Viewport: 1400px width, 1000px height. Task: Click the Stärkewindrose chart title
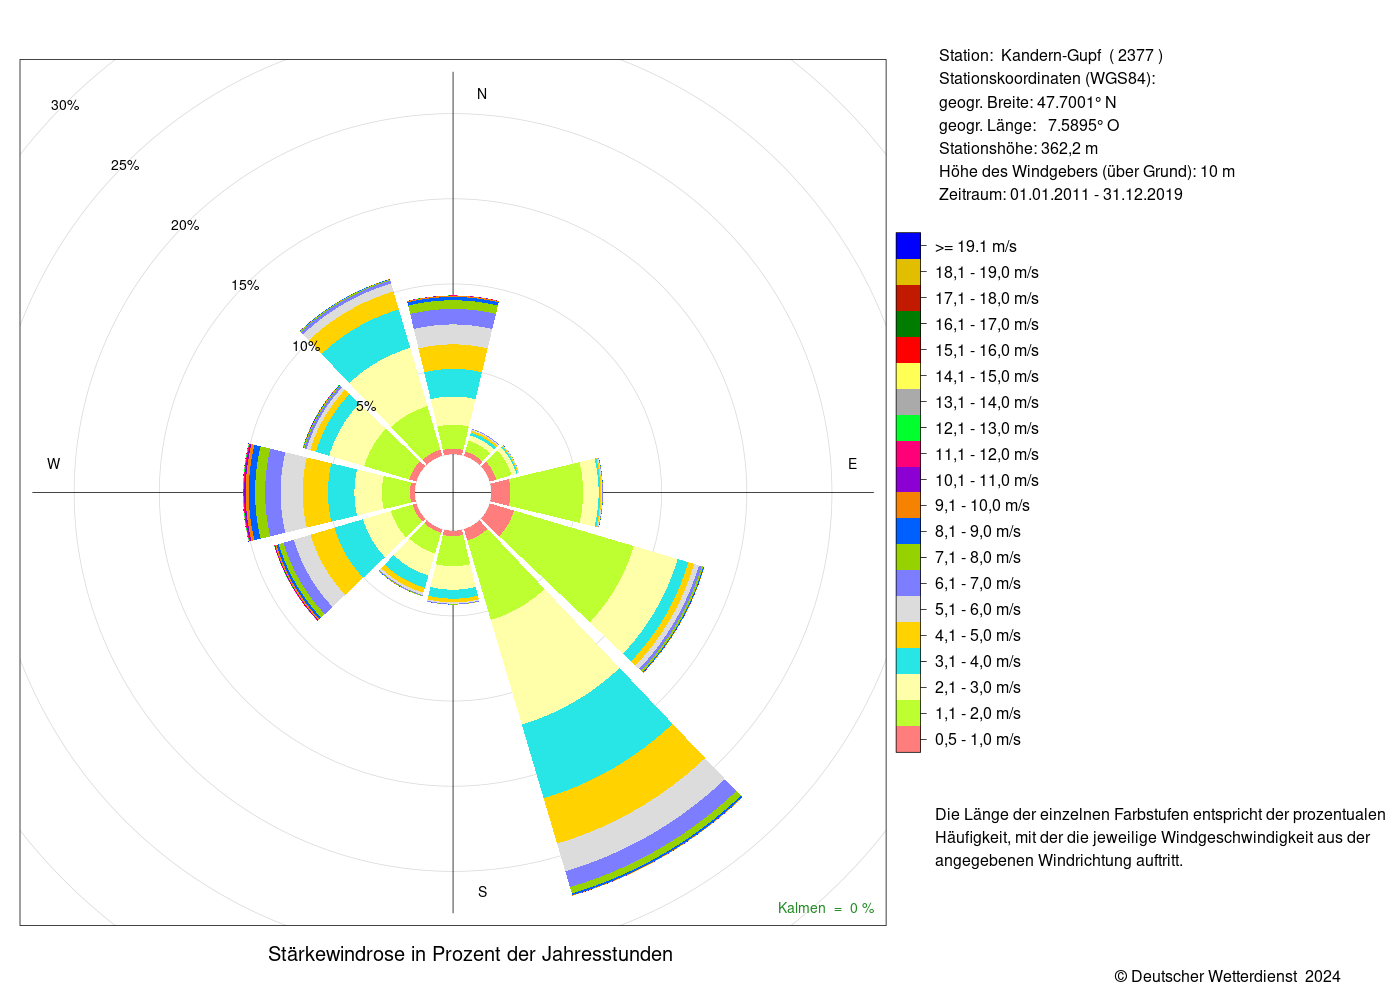tap(470, 954)
